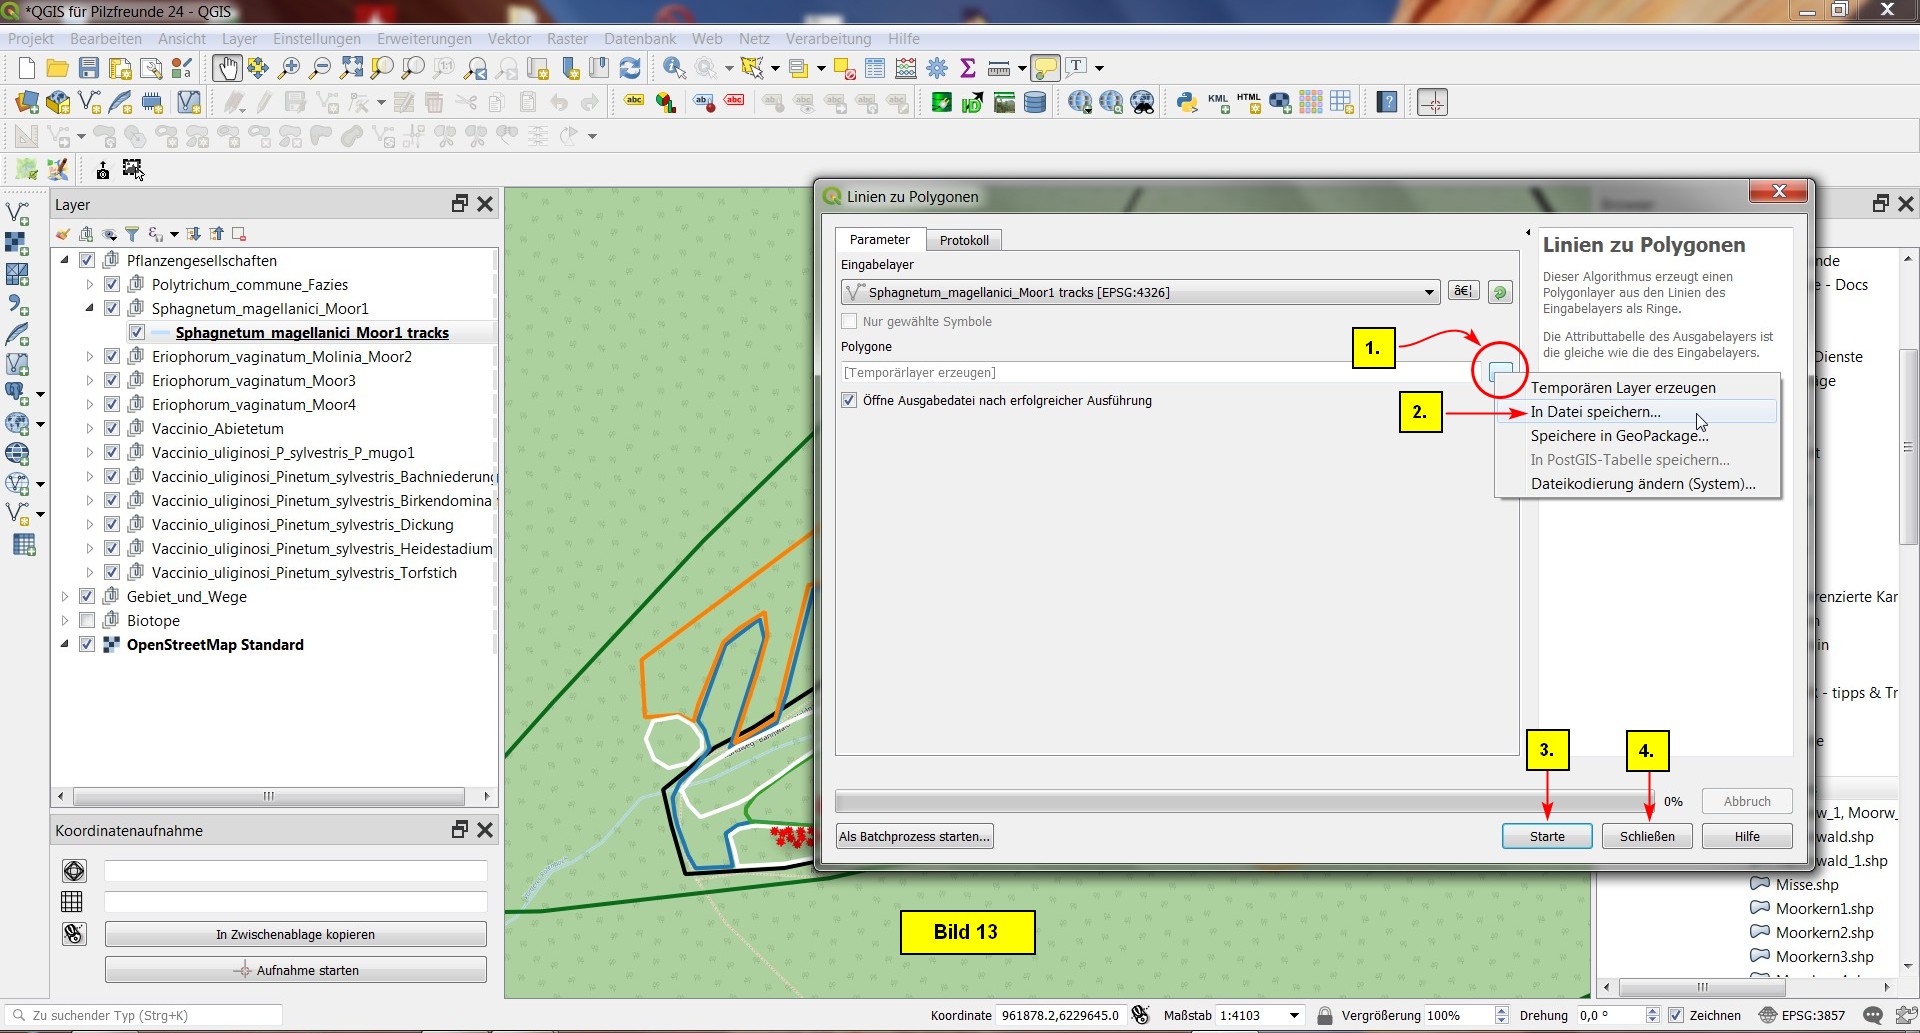Open the attribute table icon
Screen dimensions: 1920x1033
(x=875, y=68)
